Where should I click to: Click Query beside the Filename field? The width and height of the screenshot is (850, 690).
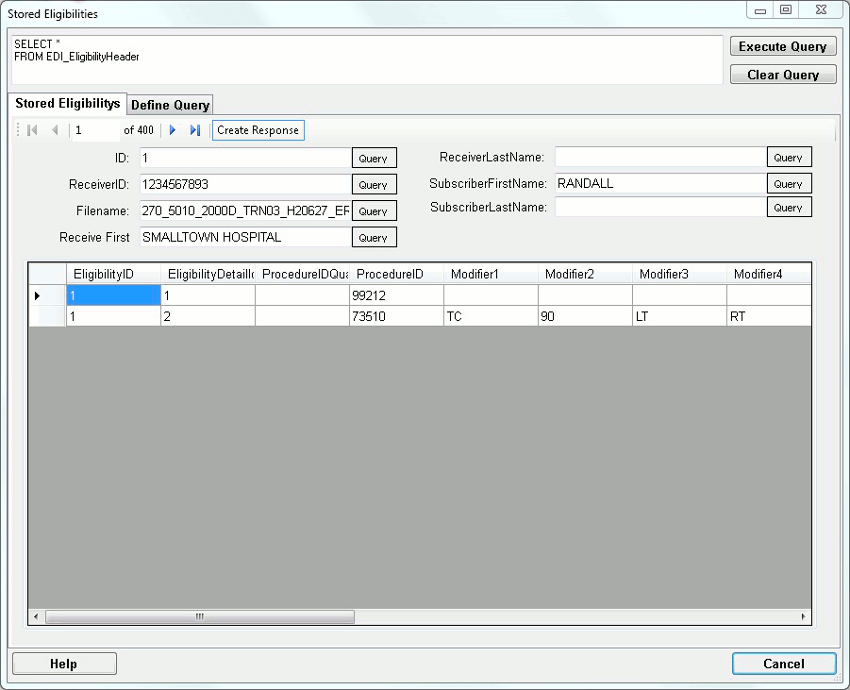pyautogui.click(x=374, y=210)
